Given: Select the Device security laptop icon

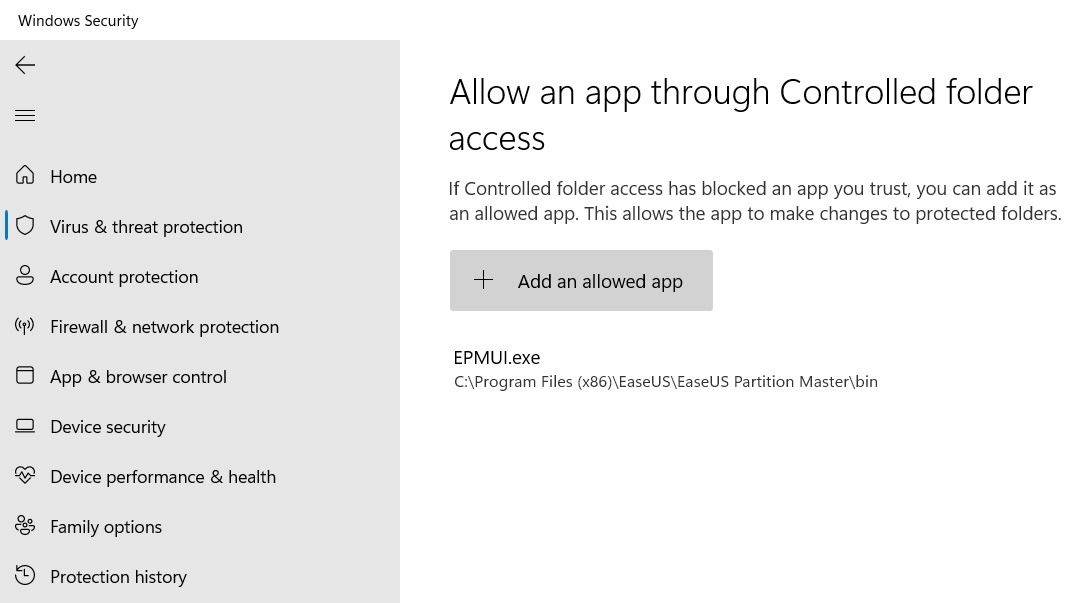Looking at the screenshot, I should (25, 425).
